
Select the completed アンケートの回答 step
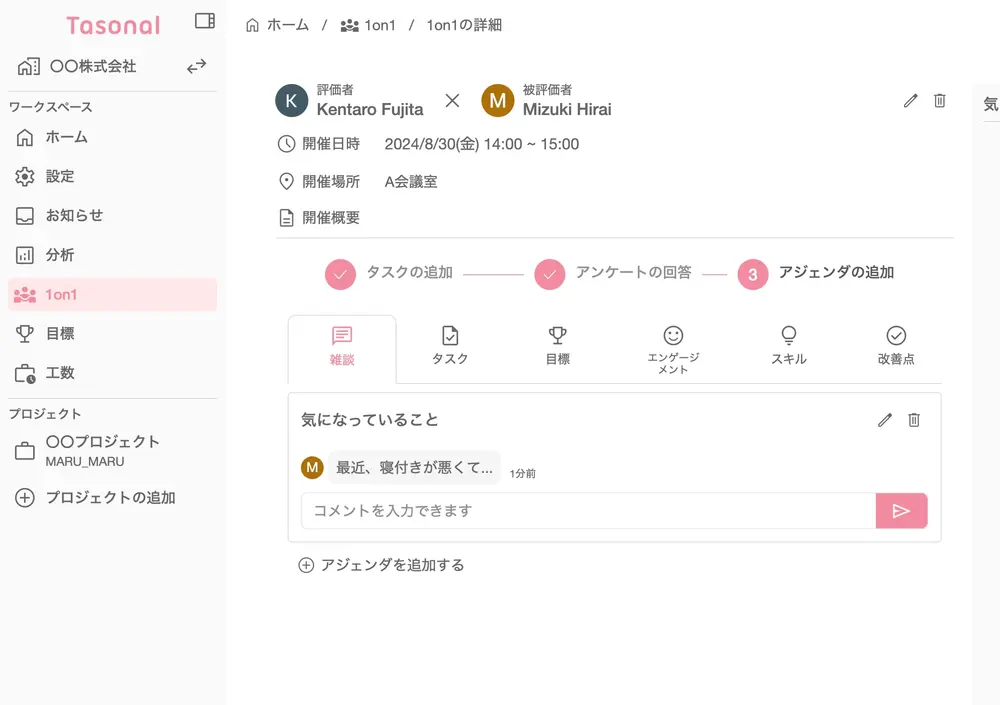pos(550,273)
